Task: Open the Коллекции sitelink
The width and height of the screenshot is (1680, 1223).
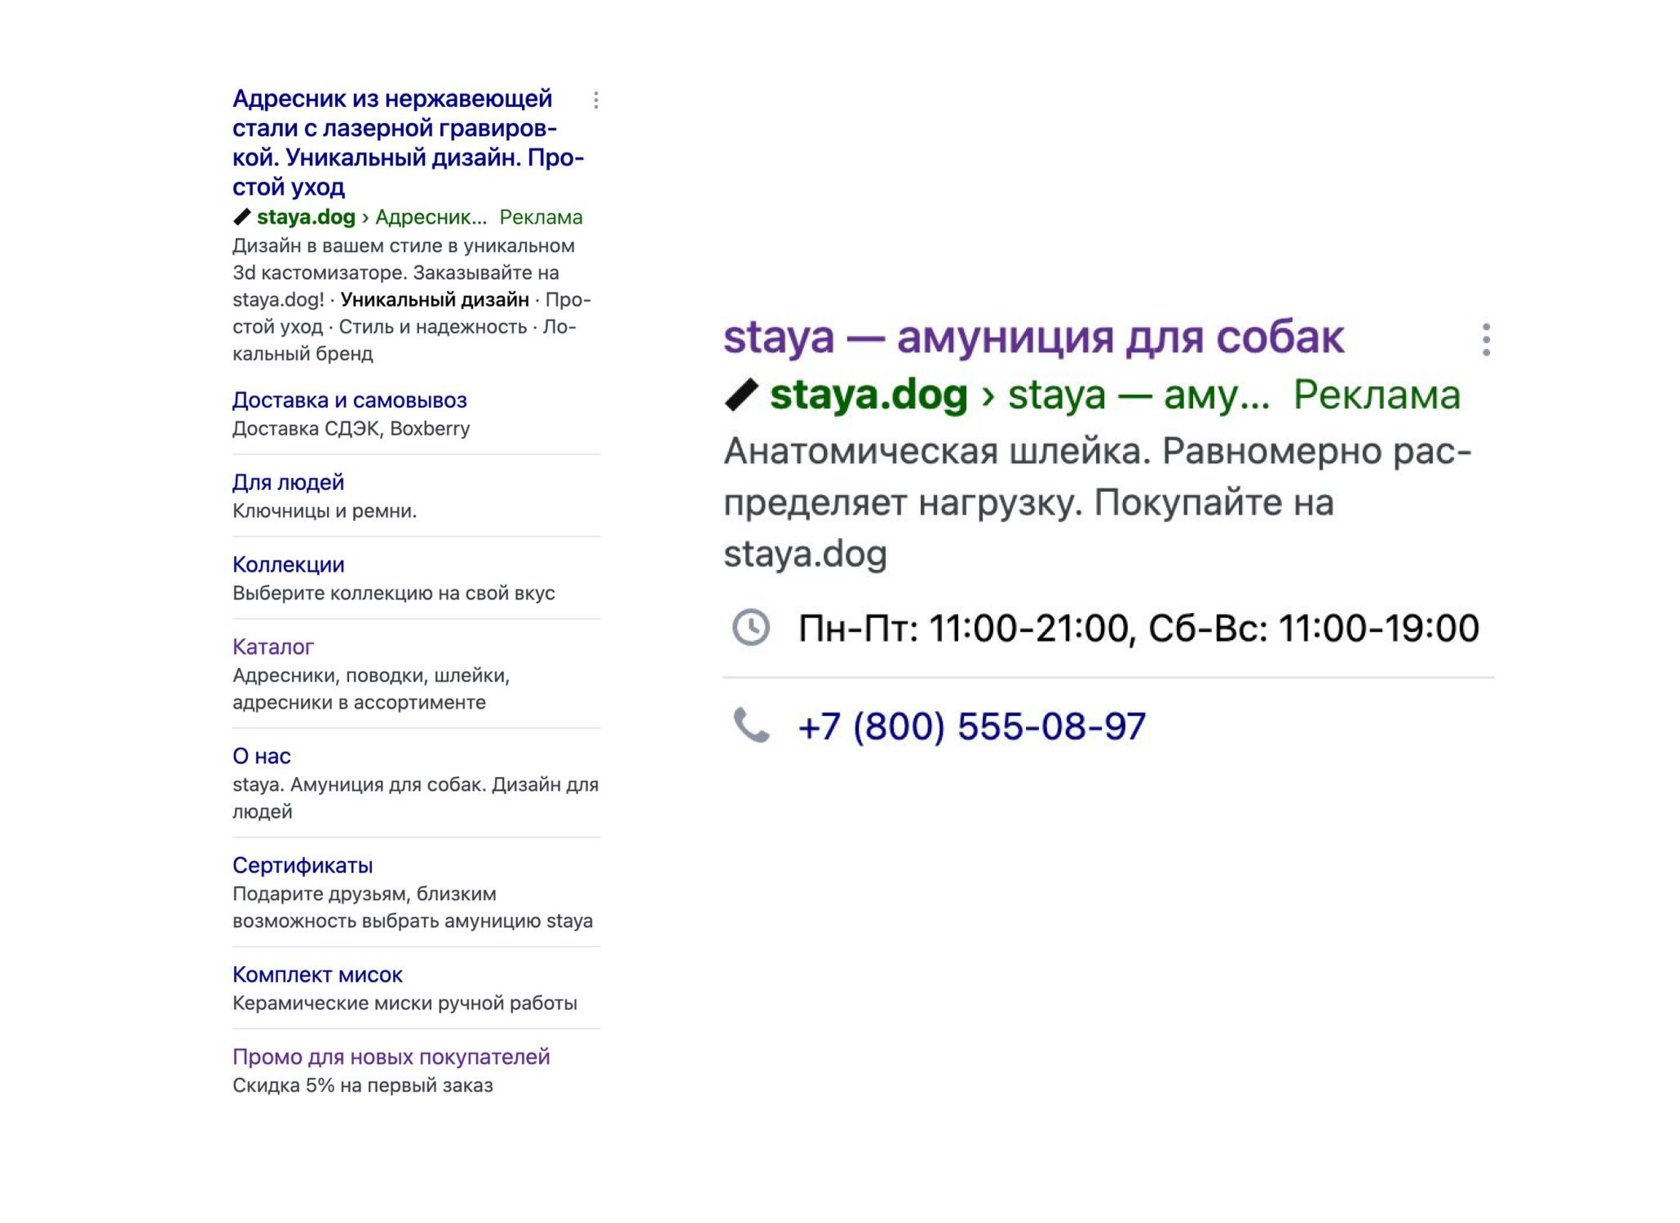Action: click(288, 564)
